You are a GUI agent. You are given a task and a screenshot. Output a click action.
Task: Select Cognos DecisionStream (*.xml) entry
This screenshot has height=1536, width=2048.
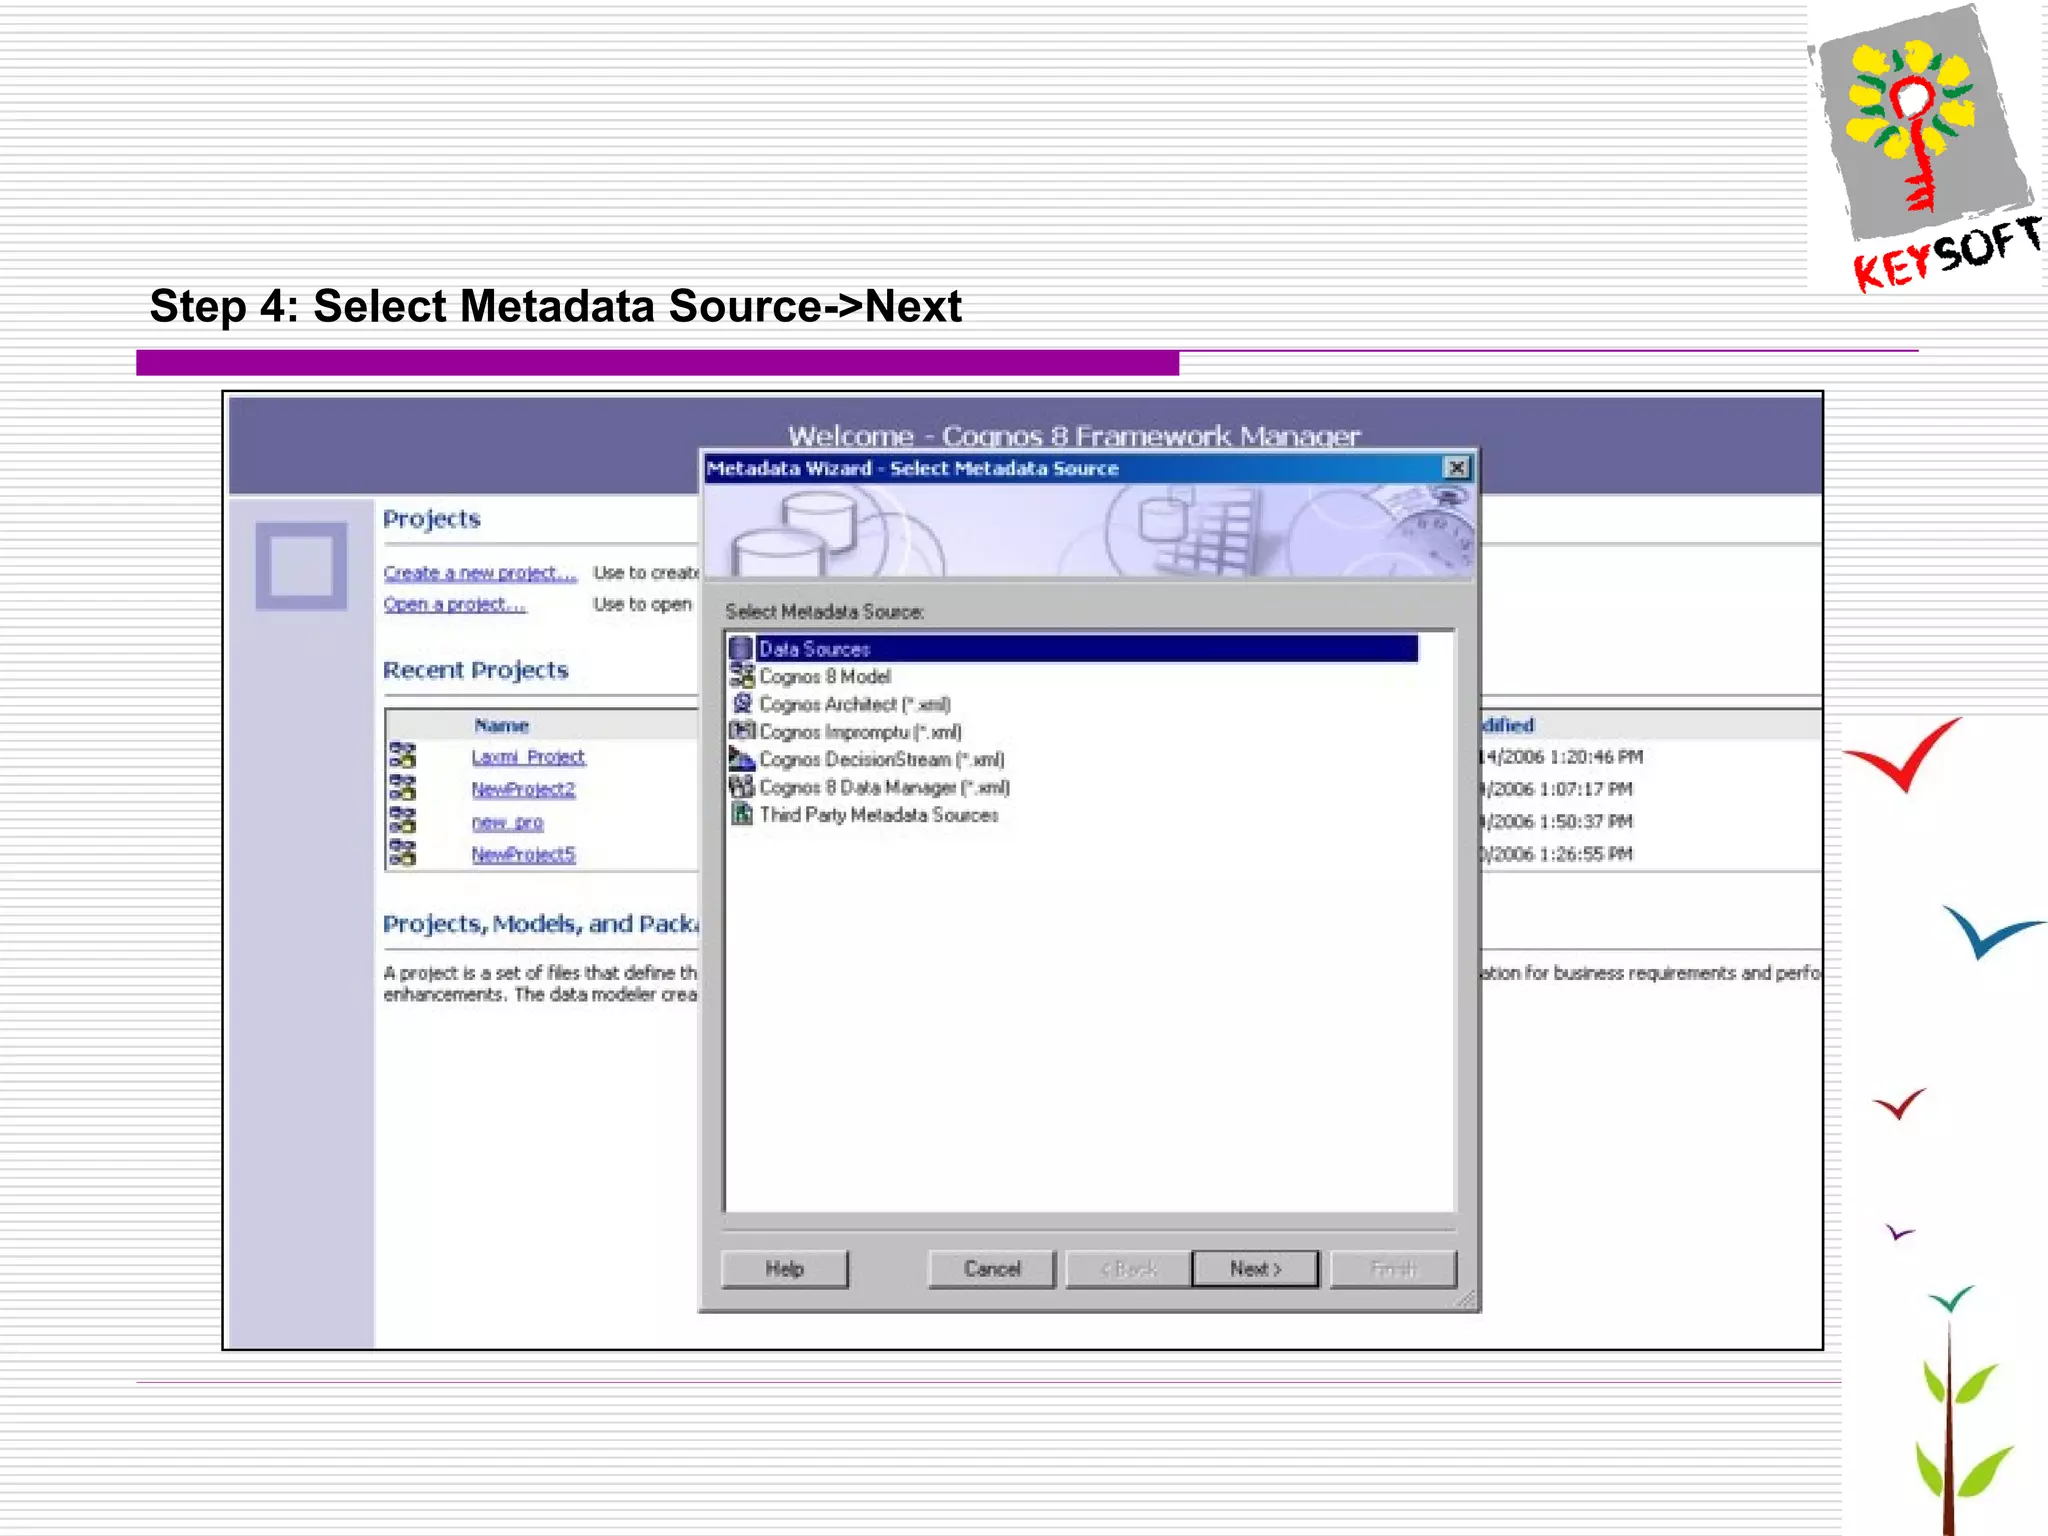[x=881, y=760]
